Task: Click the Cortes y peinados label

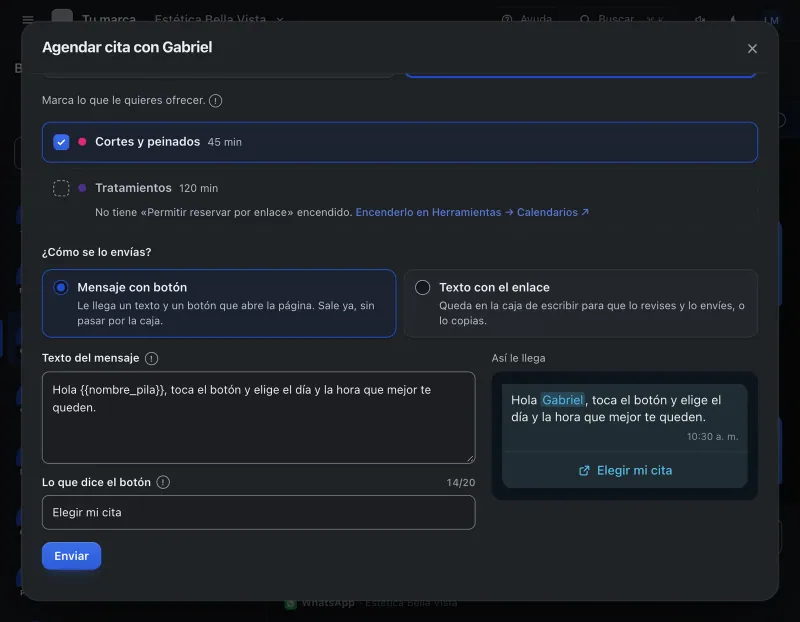Action: point(147,142)
